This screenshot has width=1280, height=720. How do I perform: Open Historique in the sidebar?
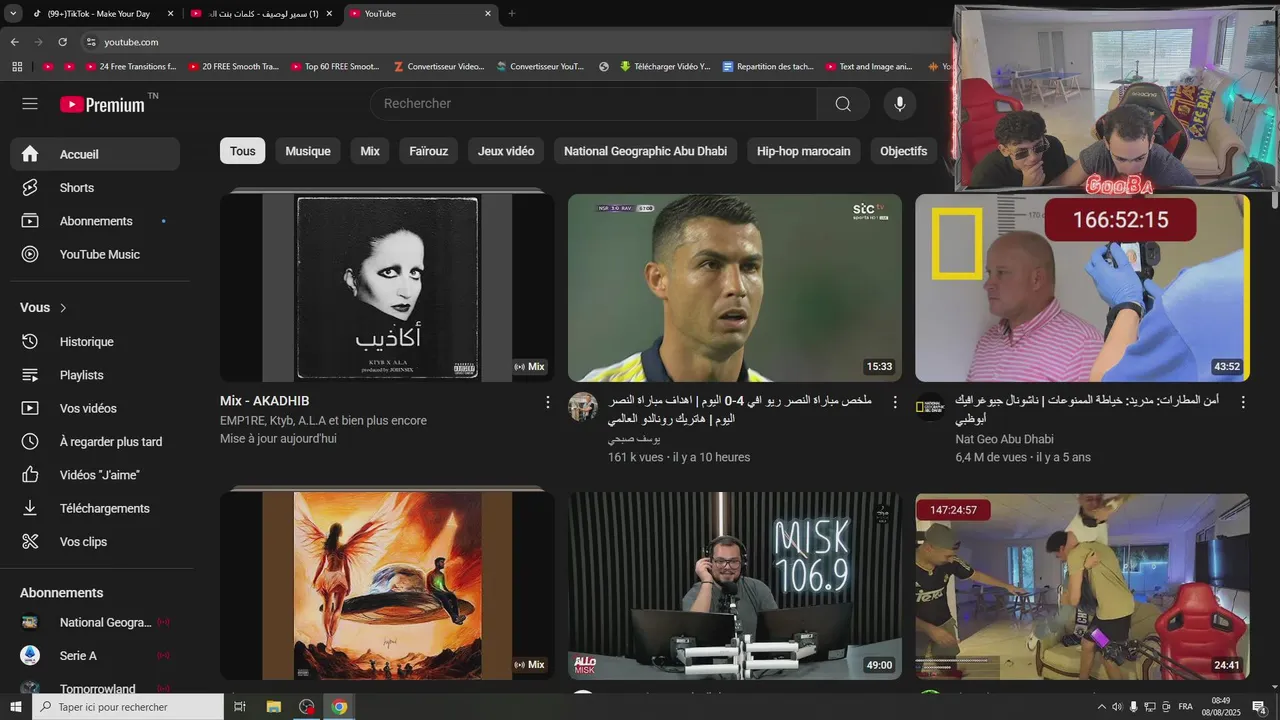click(x=95, y=342)
